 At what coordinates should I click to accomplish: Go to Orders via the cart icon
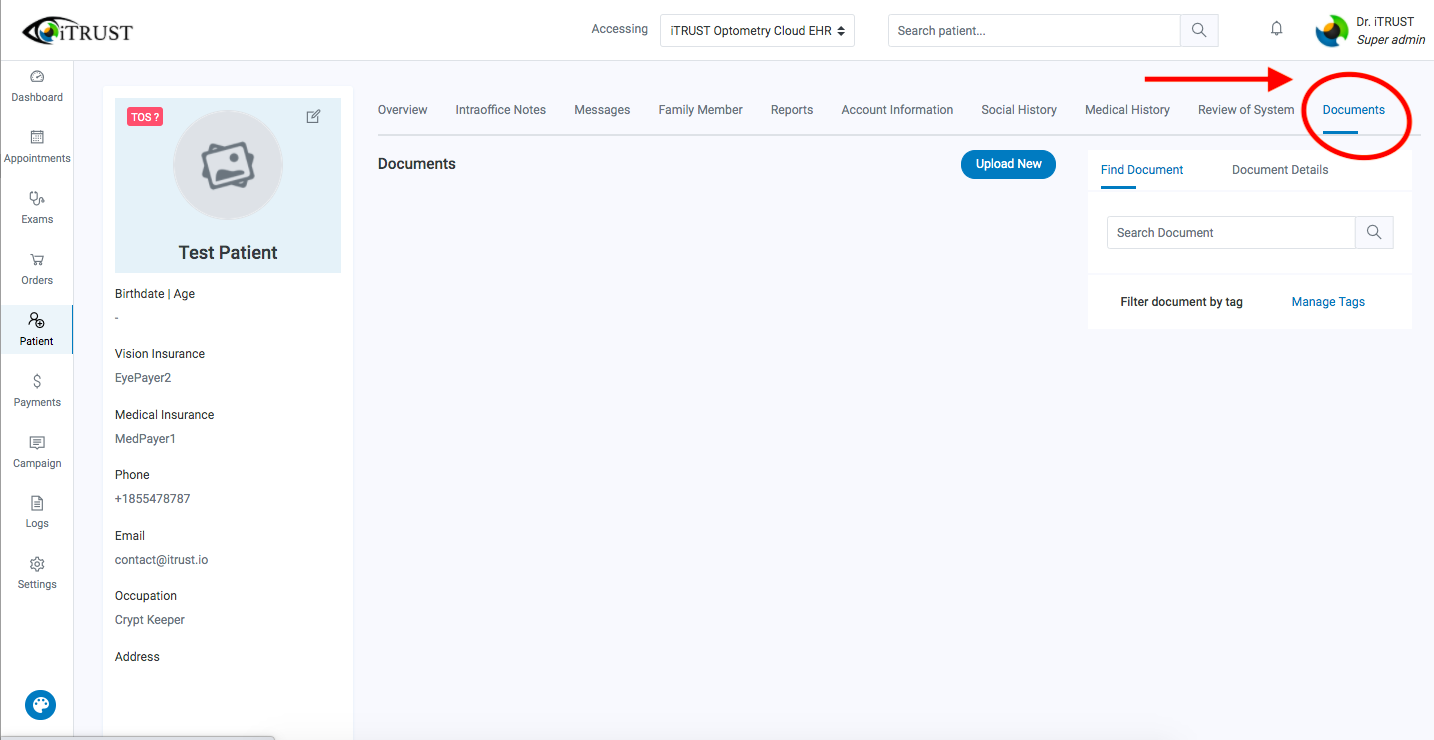point(36,268)
